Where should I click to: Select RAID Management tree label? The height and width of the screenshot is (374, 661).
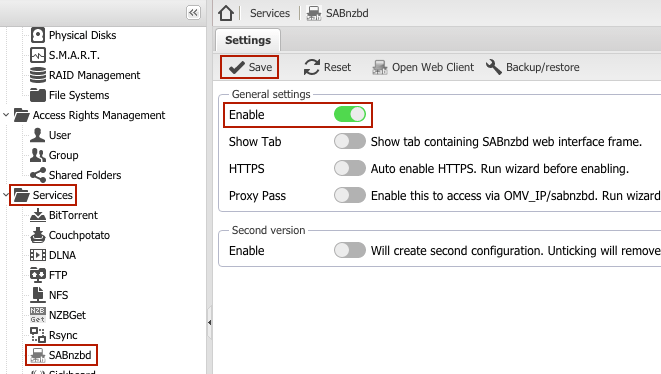click(94, 75)
